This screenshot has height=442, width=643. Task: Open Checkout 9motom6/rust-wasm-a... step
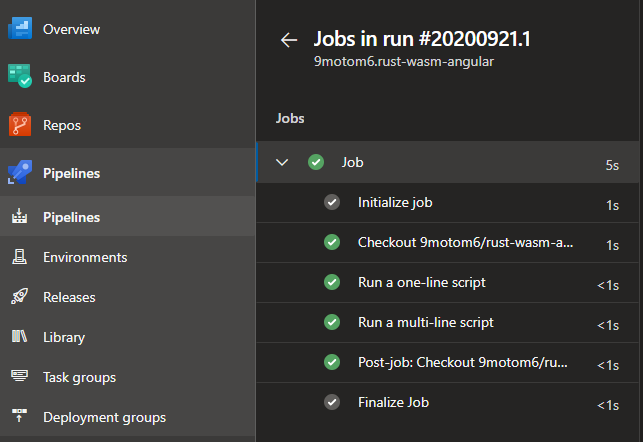tap(447, 243)
